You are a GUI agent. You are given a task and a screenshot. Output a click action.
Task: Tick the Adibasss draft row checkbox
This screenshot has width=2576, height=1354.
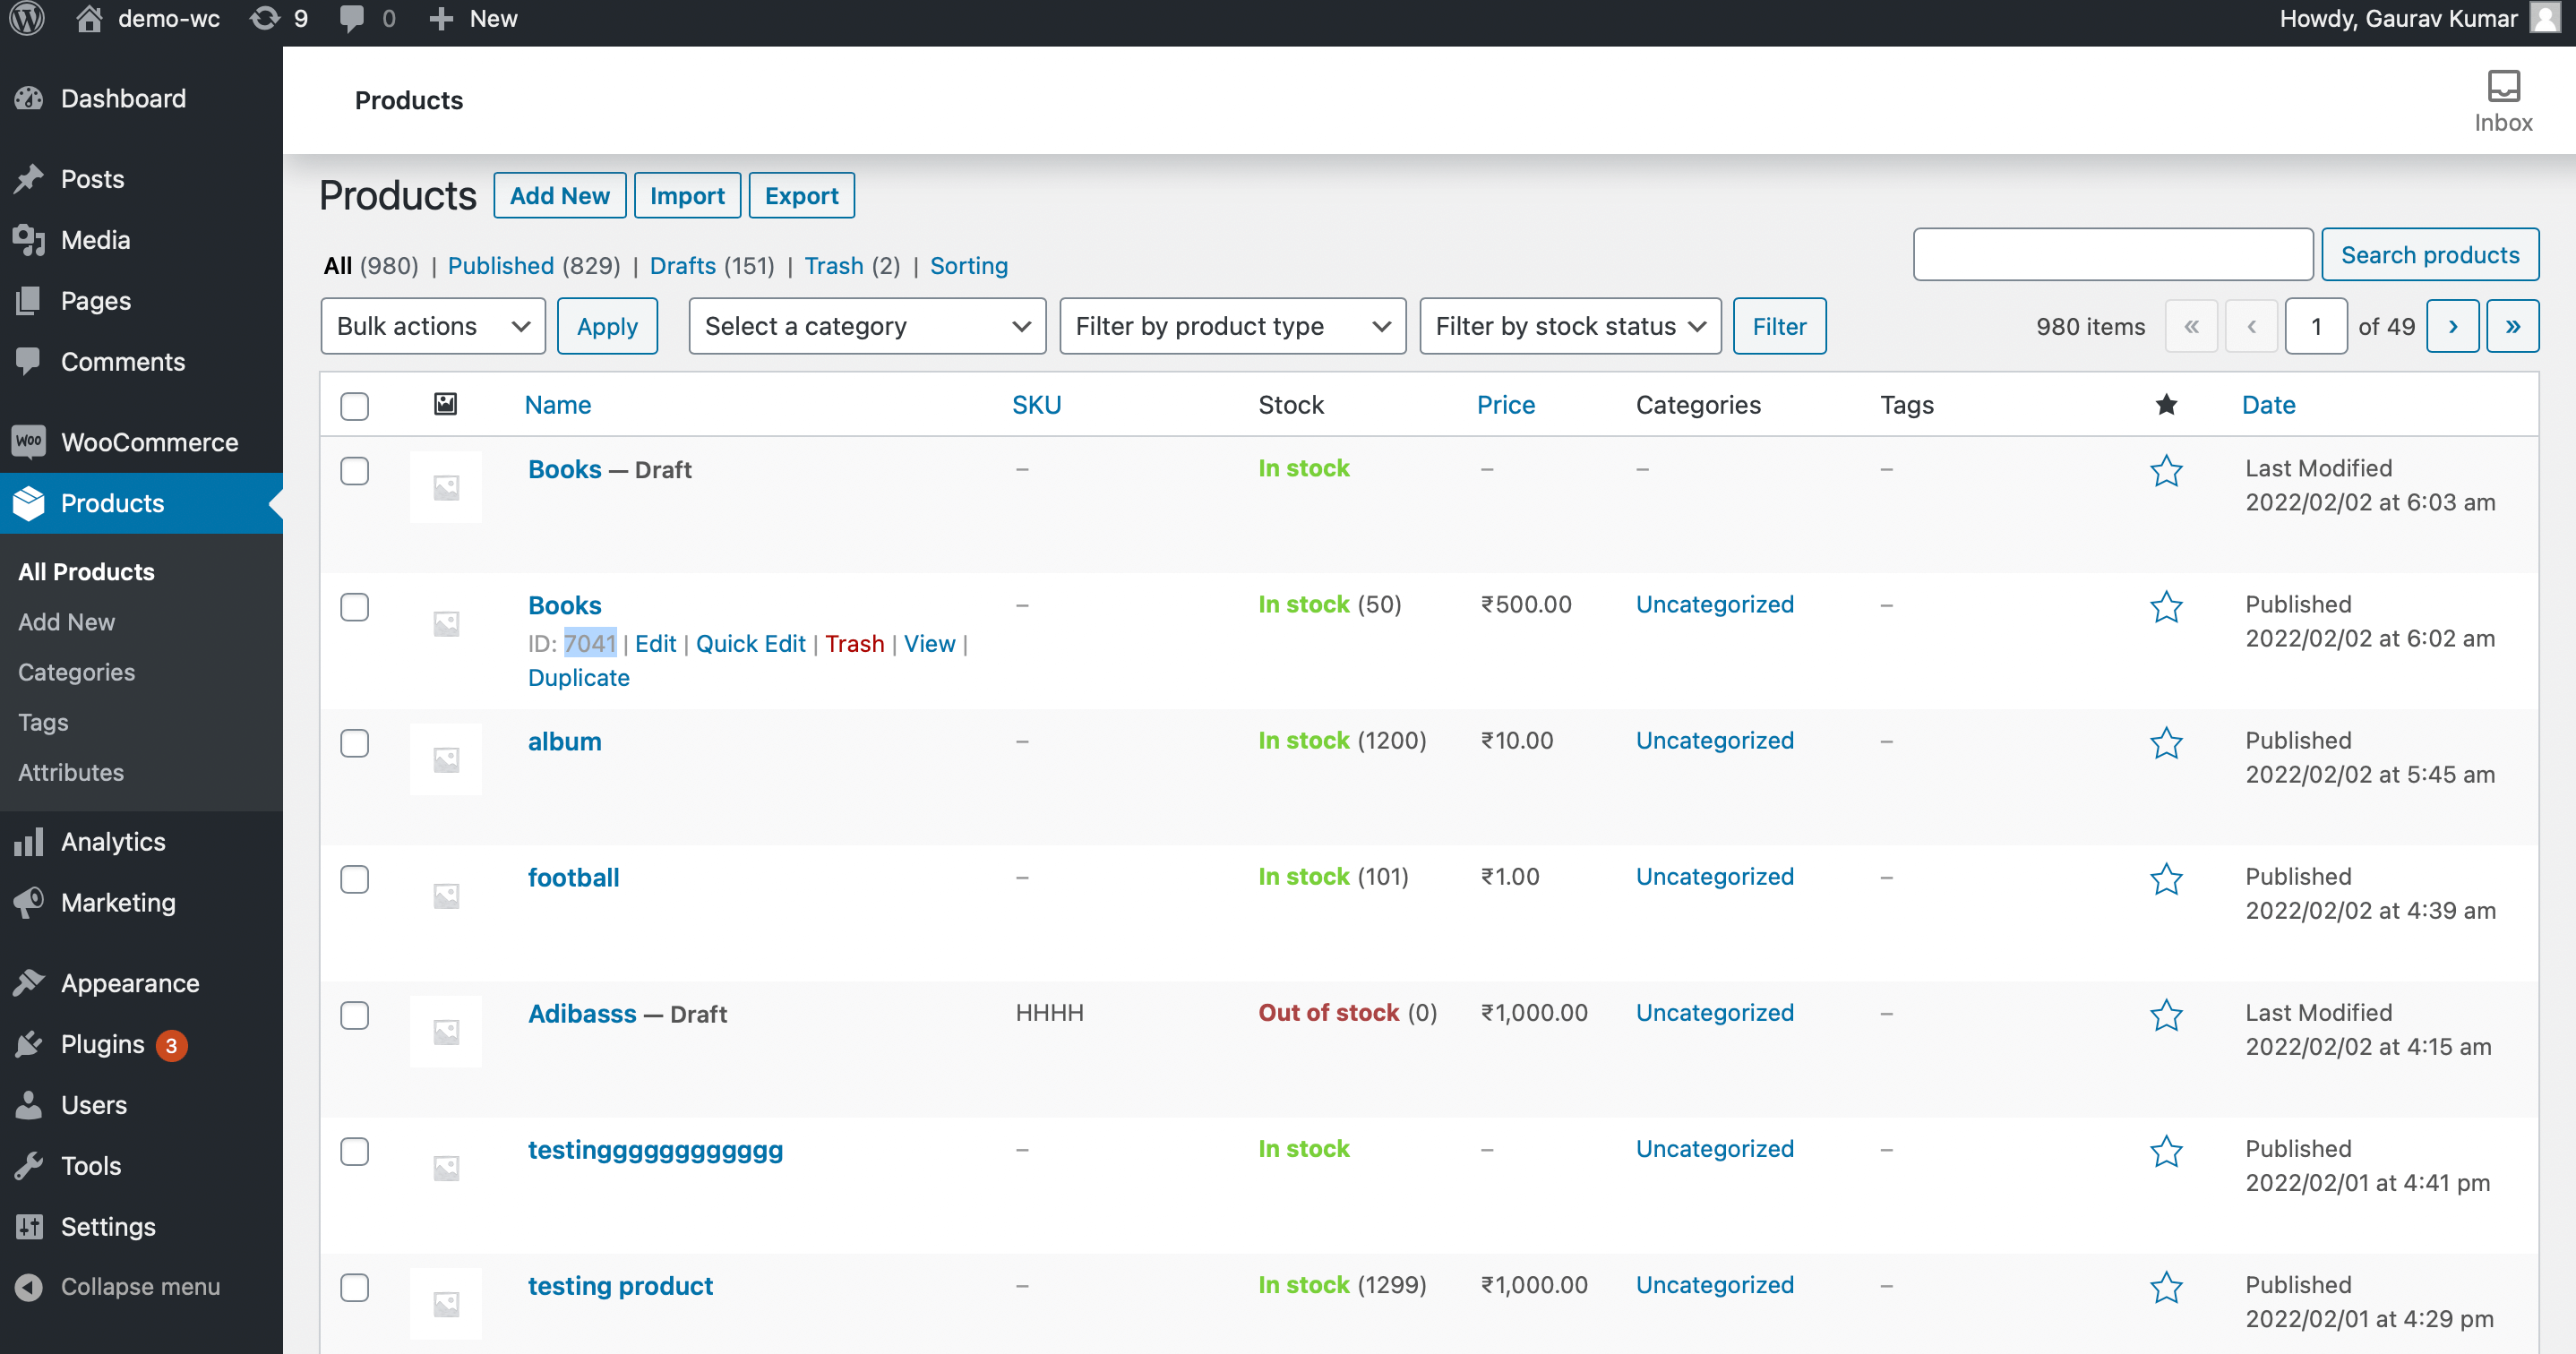pos(354,1015)
